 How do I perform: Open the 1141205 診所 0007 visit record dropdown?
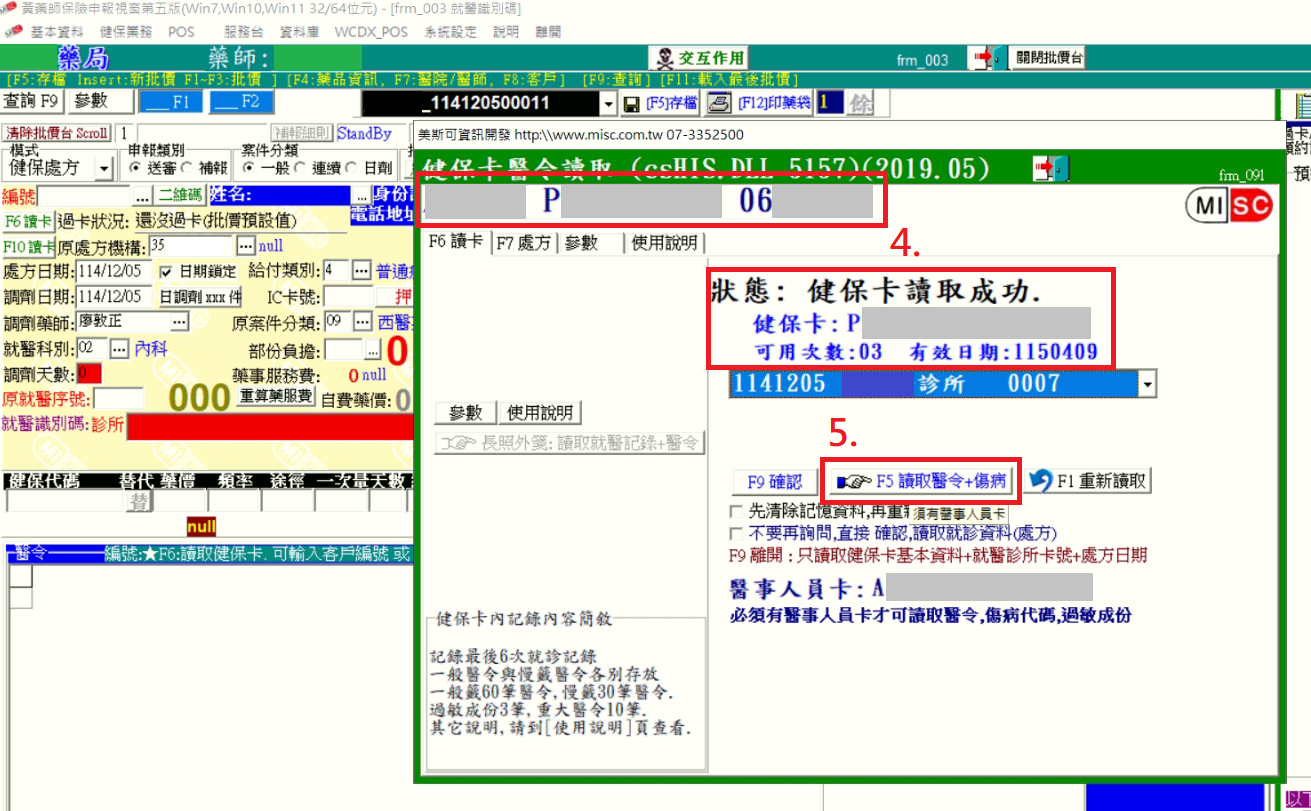tap(1147, 384)
